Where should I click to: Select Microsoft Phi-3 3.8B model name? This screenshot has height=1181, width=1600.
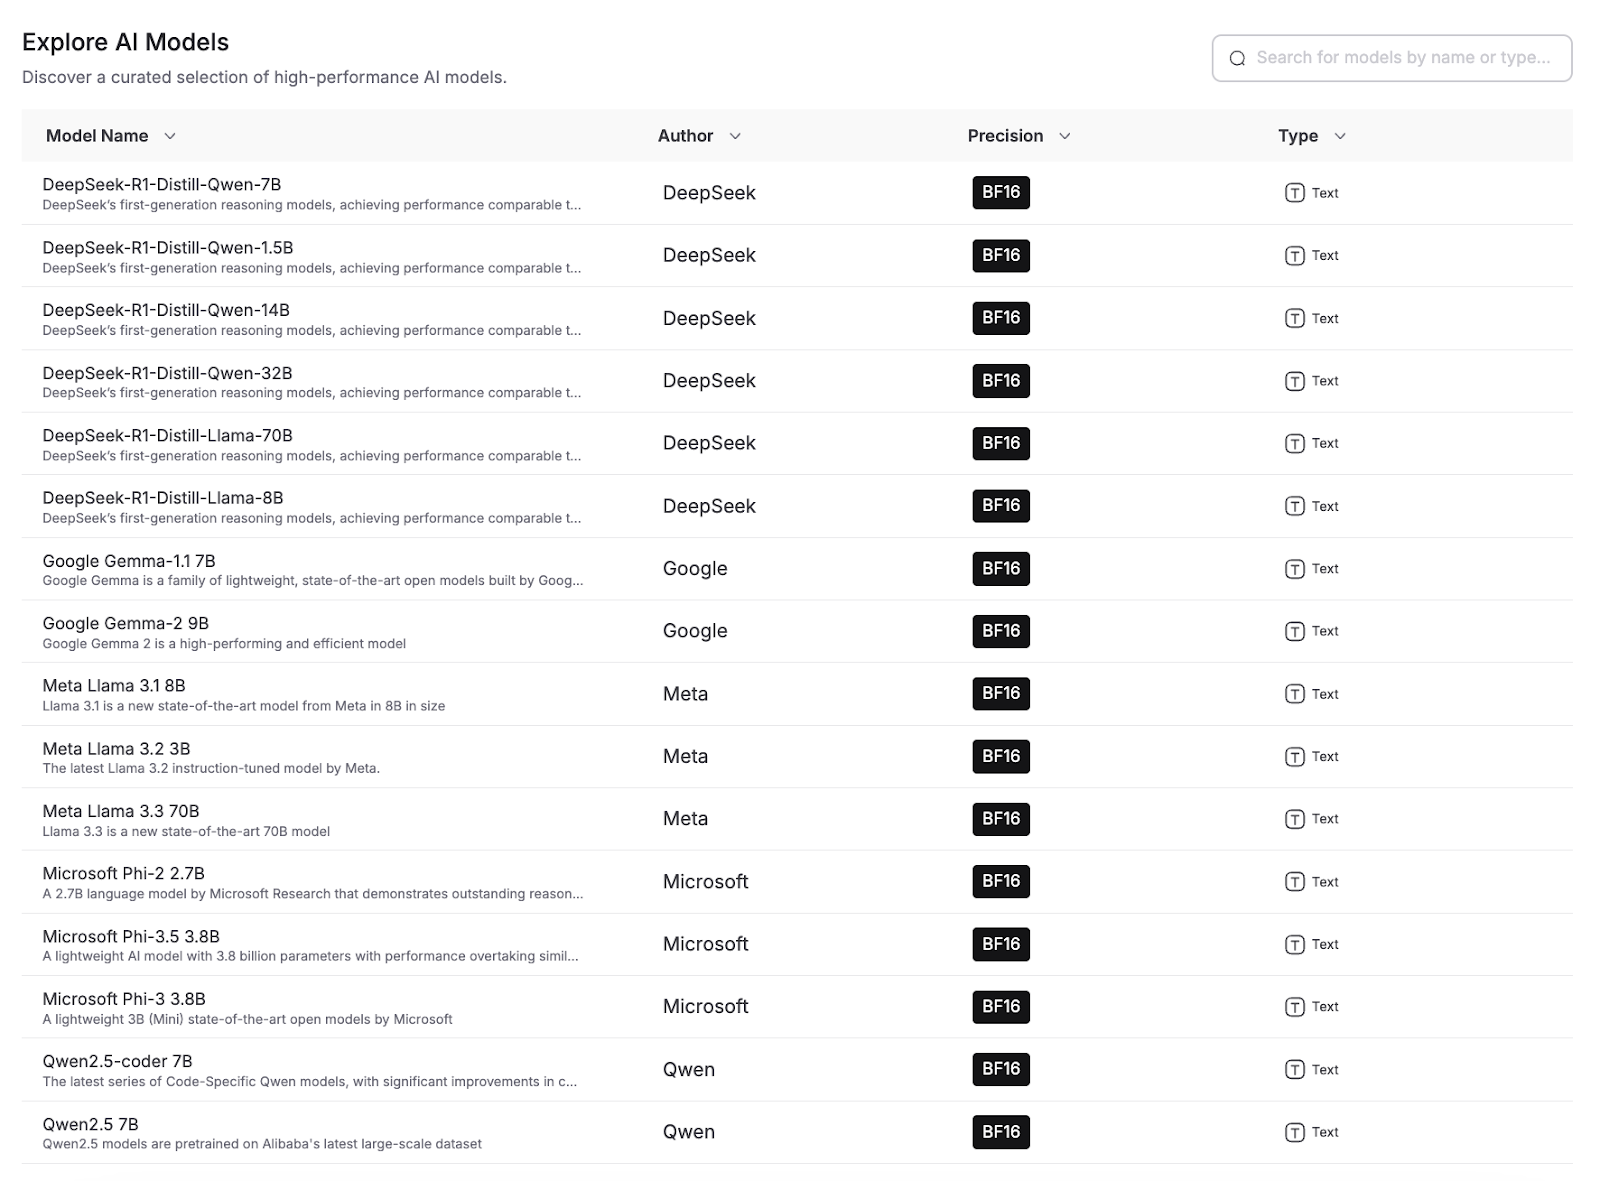(x=124, y=999)
